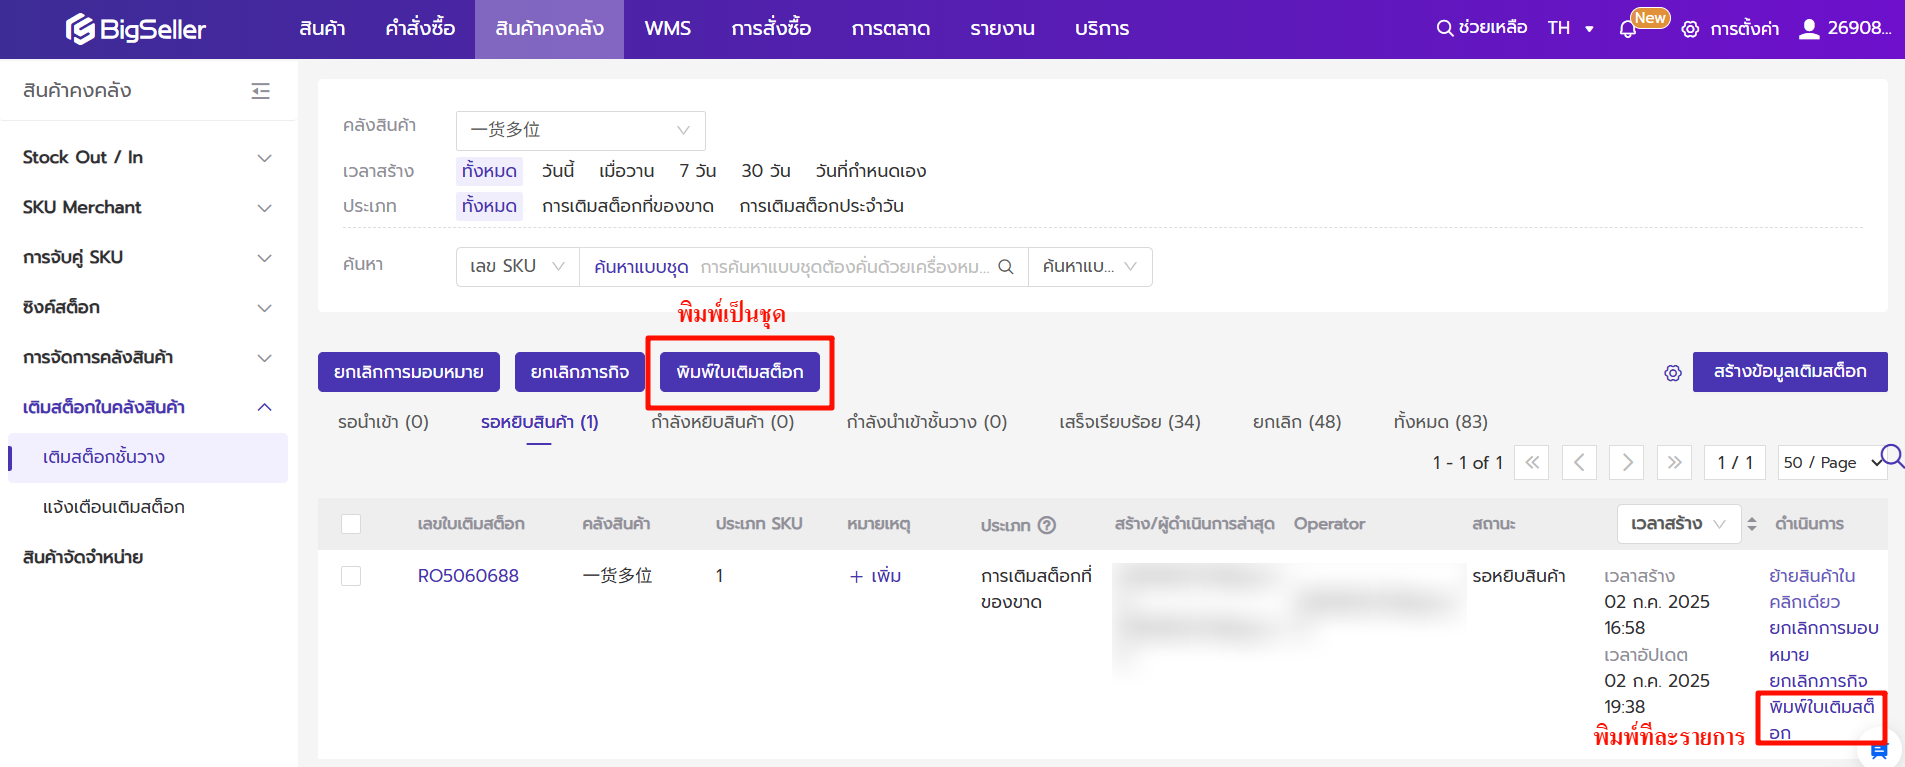
Task: Open the ค้นหาแบบ match mode dropdown
Action: 1090,267
